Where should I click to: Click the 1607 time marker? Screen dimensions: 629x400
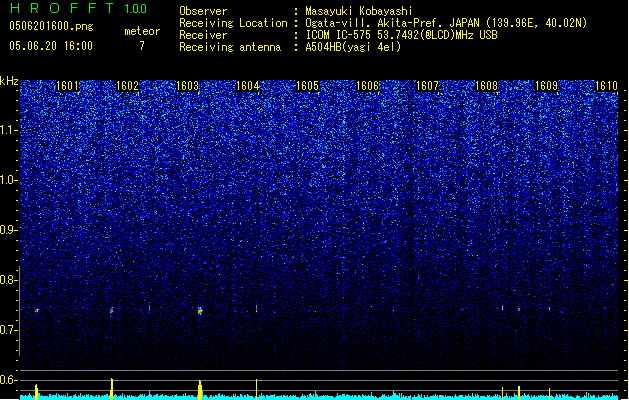coord(427,86)
